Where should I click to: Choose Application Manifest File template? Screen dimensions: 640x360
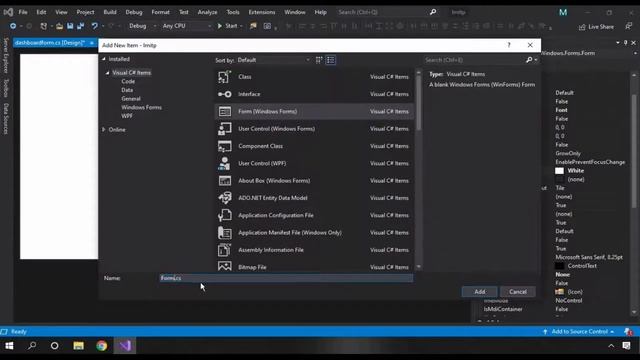tap(314, 233)
